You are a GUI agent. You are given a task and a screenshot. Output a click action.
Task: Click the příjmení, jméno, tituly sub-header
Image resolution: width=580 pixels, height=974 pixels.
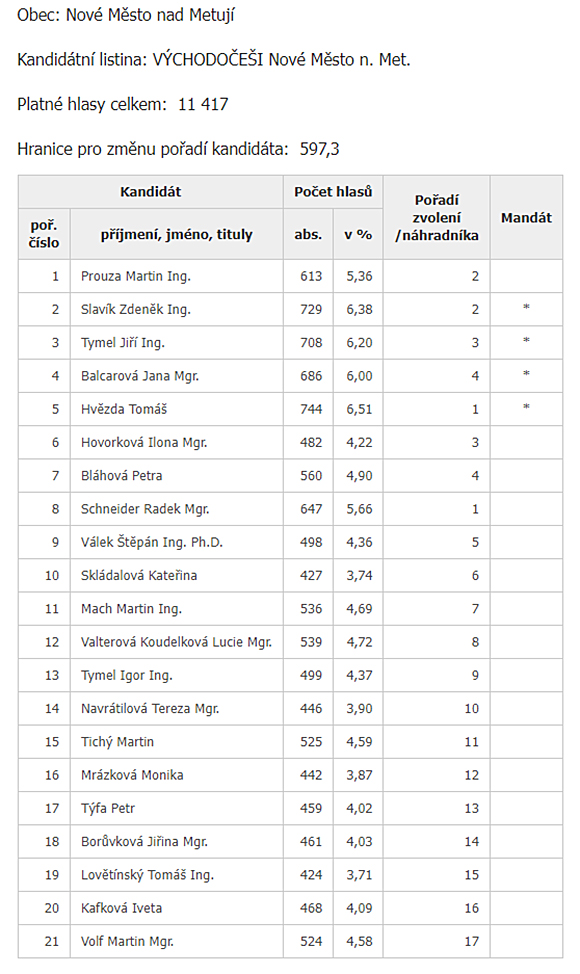[x=176, y=234]
